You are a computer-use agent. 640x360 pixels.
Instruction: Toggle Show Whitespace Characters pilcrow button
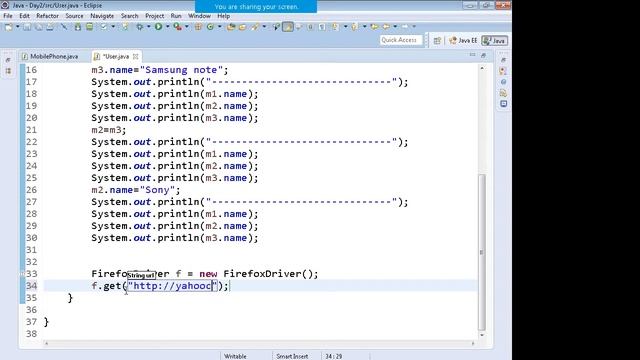pos(322,27)
